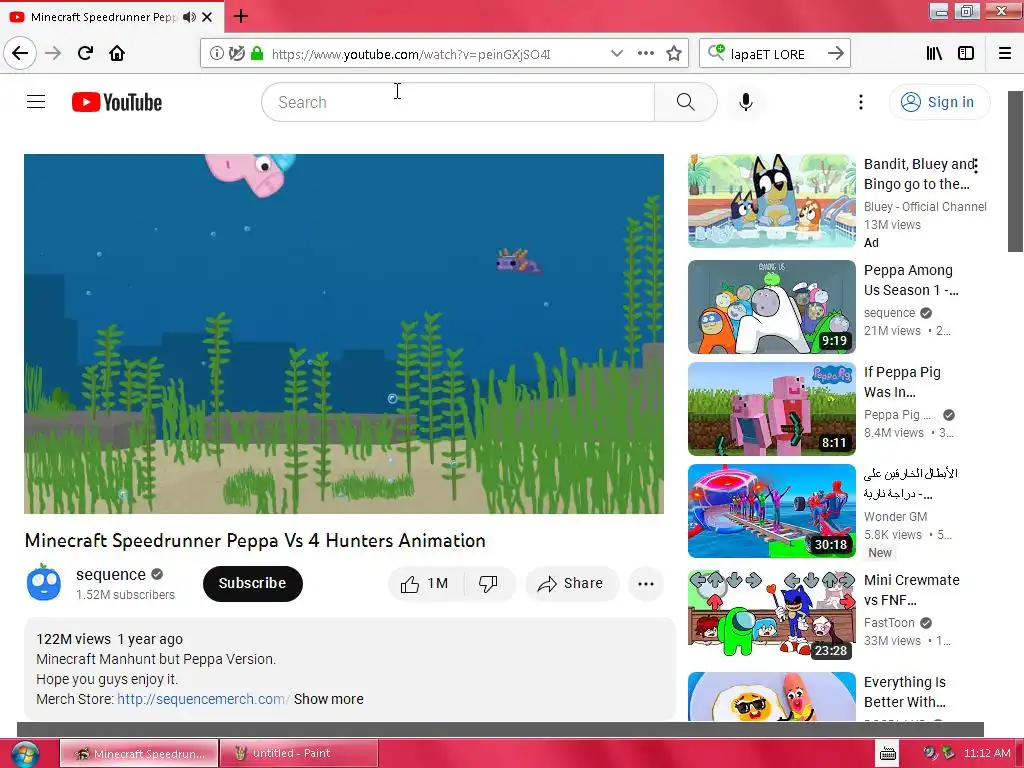Viewport: 1024px width, 768px height.
Task: Select the Minecraft Speedrunner Peppa browser tab
Action: tap(103, 17)
